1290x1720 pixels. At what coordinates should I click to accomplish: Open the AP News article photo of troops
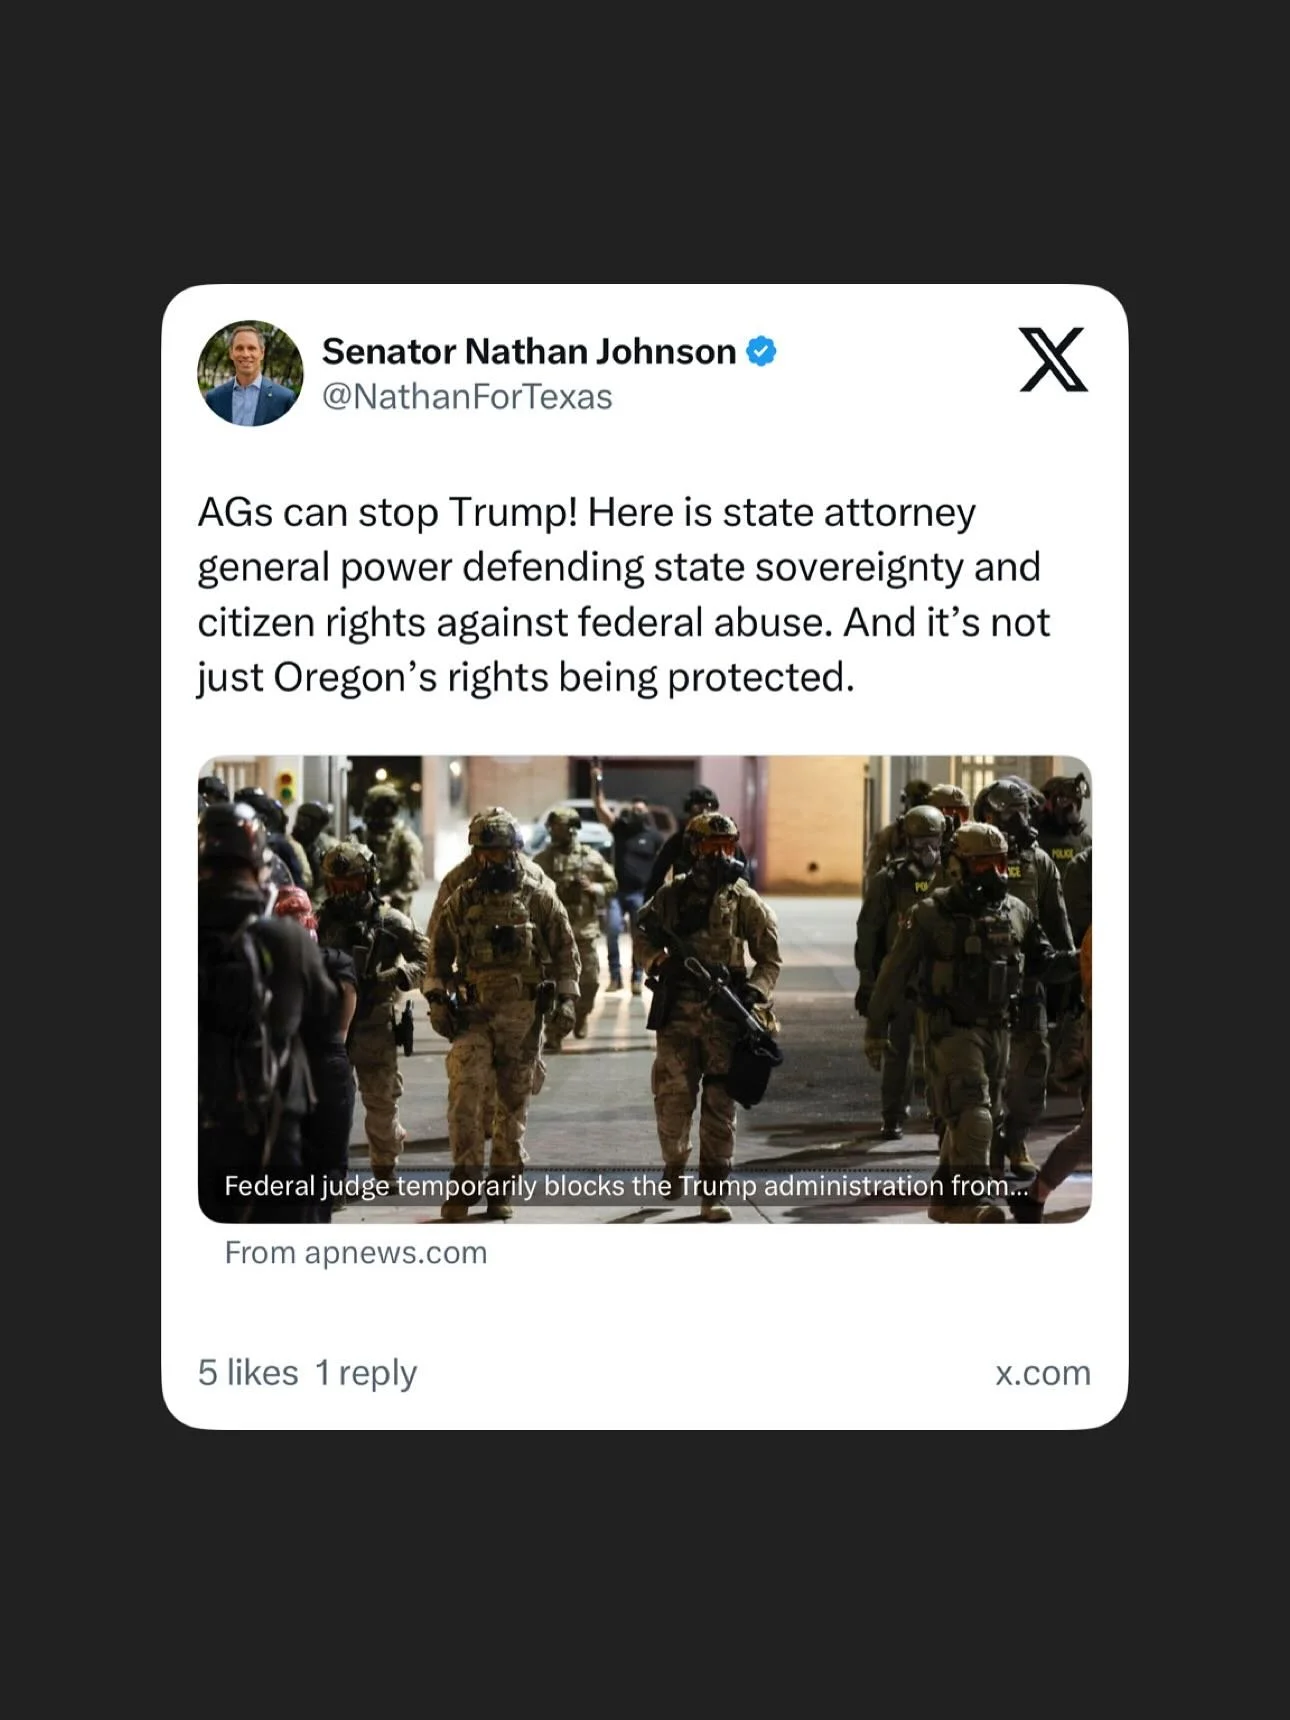tap(645, 989)
